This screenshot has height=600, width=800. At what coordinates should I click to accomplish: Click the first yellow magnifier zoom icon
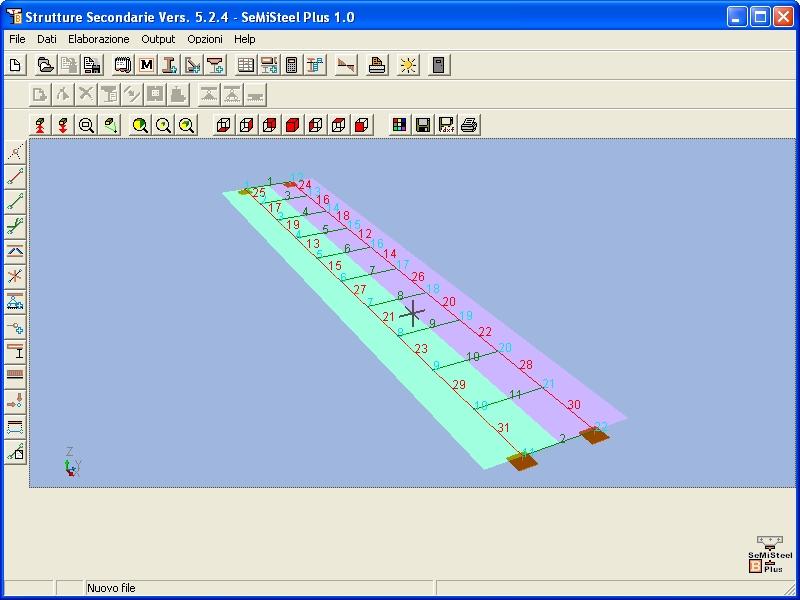[x=140, y=125]
